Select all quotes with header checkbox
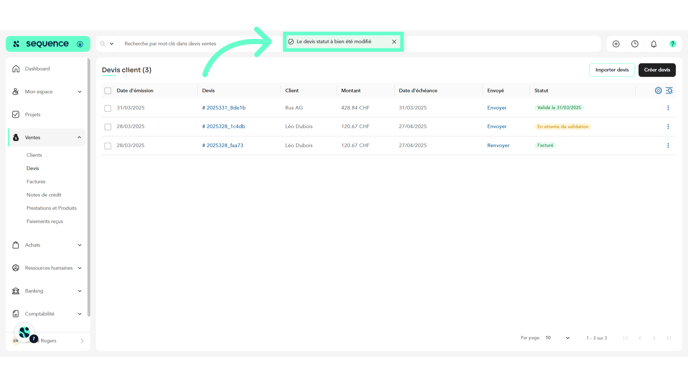688x387 pixels. [108, 91]
